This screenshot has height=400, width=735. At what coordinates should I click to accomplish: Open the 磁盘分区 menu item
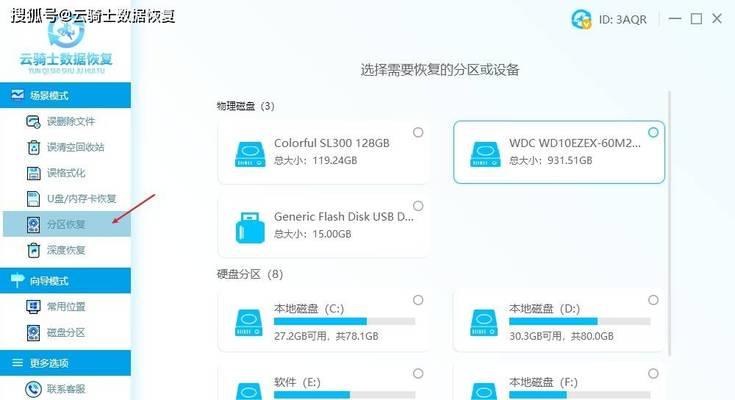66,332
